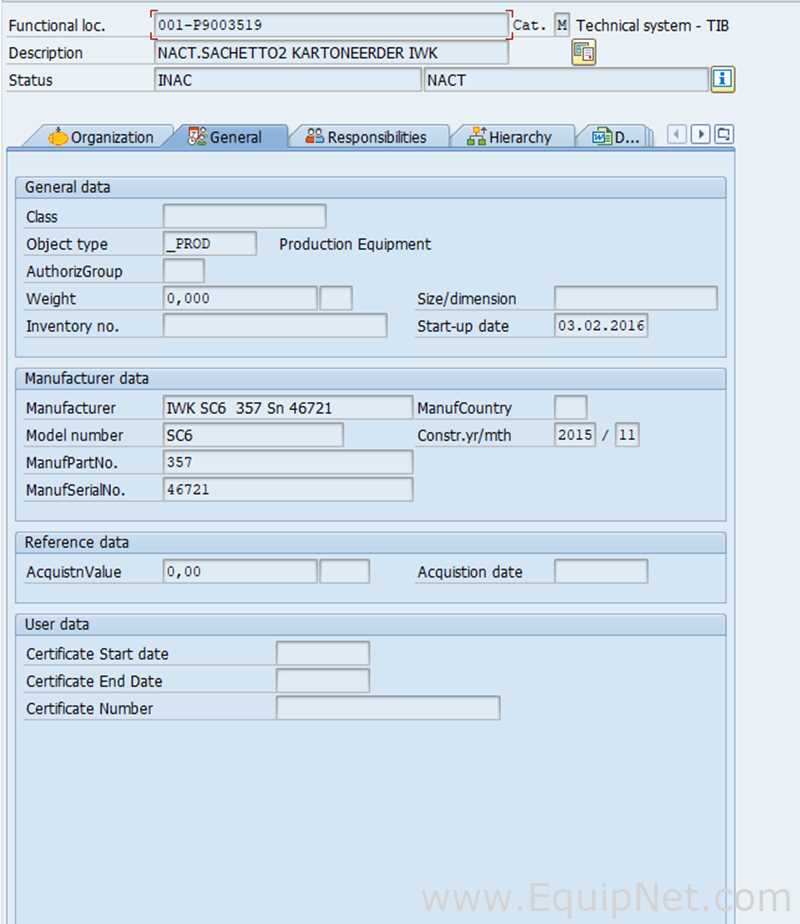Viewport: 800px width, 924px height.
Task: Focus the Inventory no. field
Action: [x=275, y=325]
